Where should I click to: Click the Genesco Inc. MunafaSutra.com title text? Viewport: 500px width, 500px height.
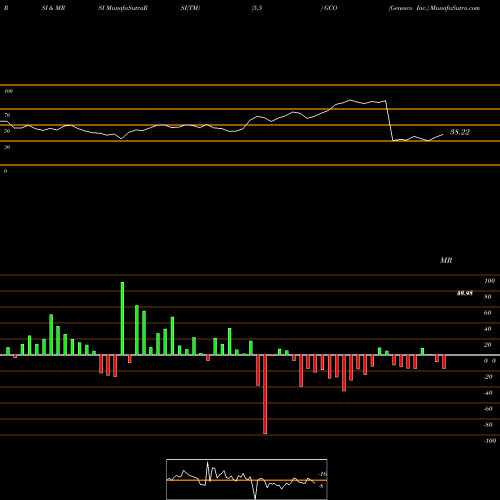pos(434,8)
